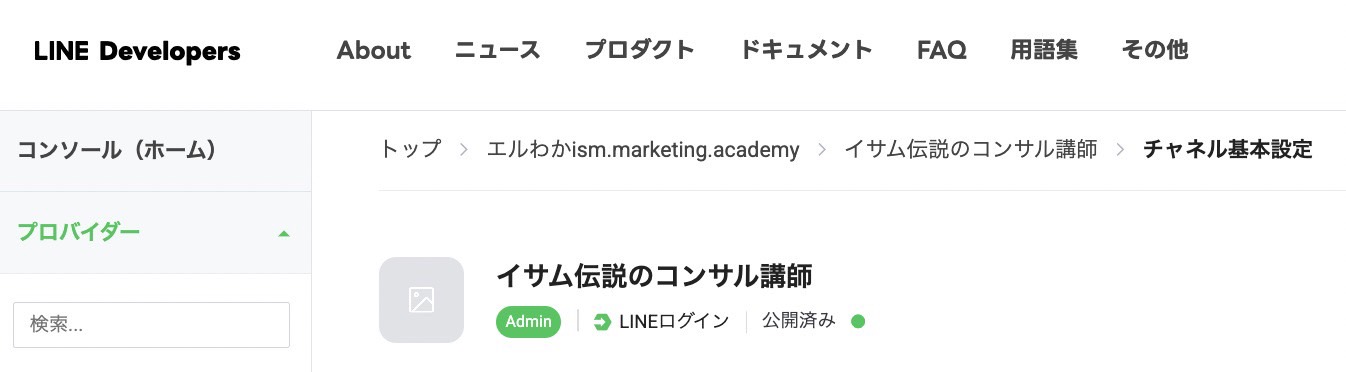Screen dimensions: 1346x372
Task: Select the チャネル基本設定 breadcrumb item
Action: coord(1227,150)
